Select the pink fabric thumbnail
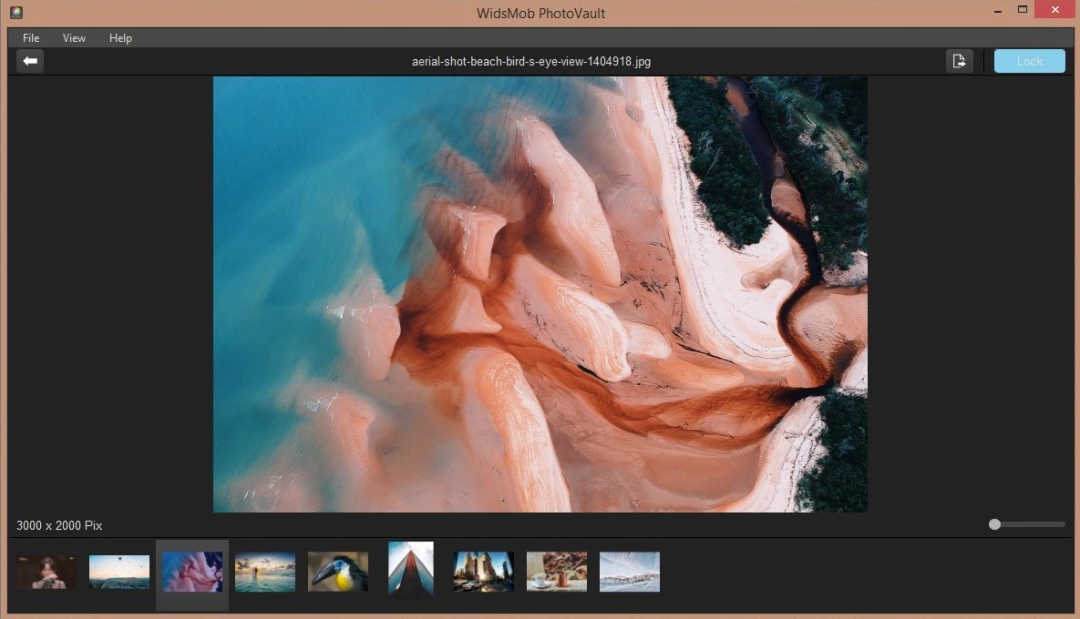This screenshot has height=619, width=1080. pos(191,571)
